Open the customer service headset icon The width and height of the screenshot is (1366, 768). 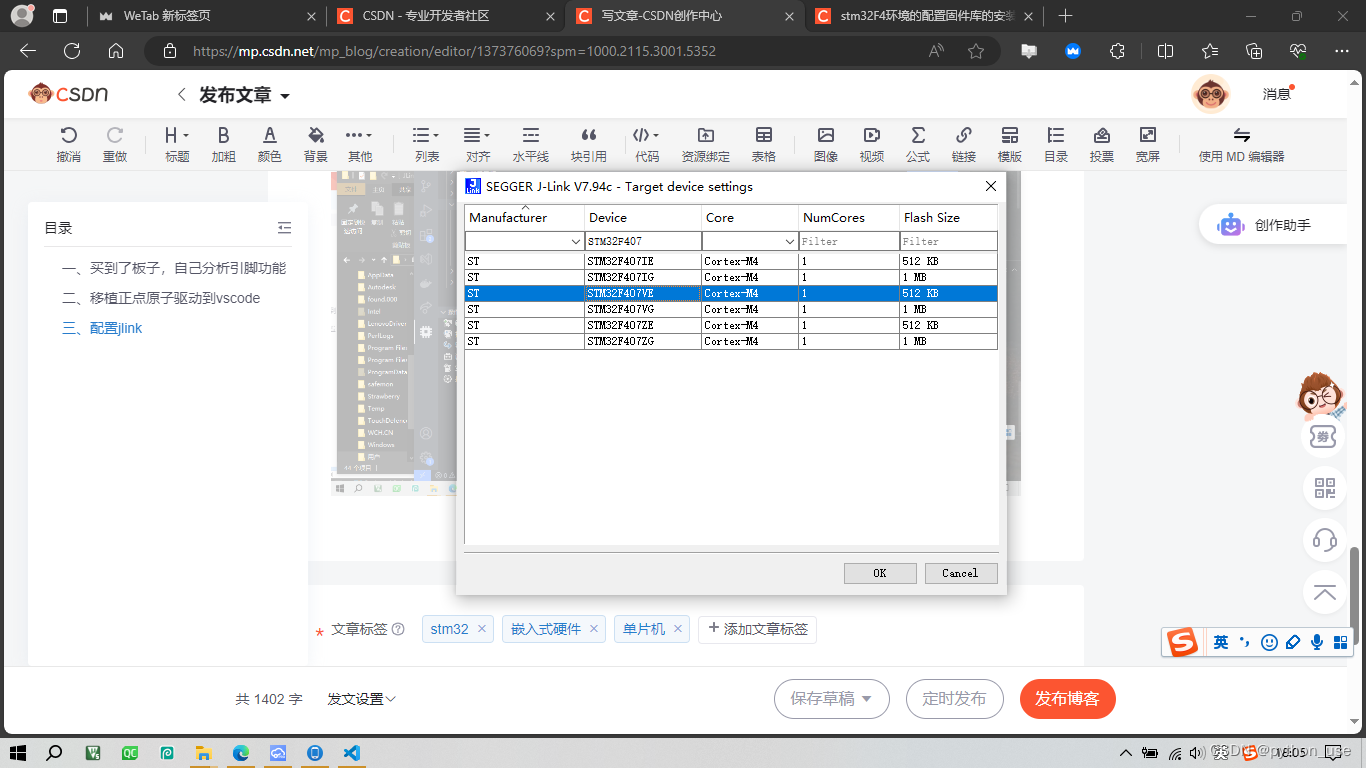pyautogui.click(x=1324, y=541)
